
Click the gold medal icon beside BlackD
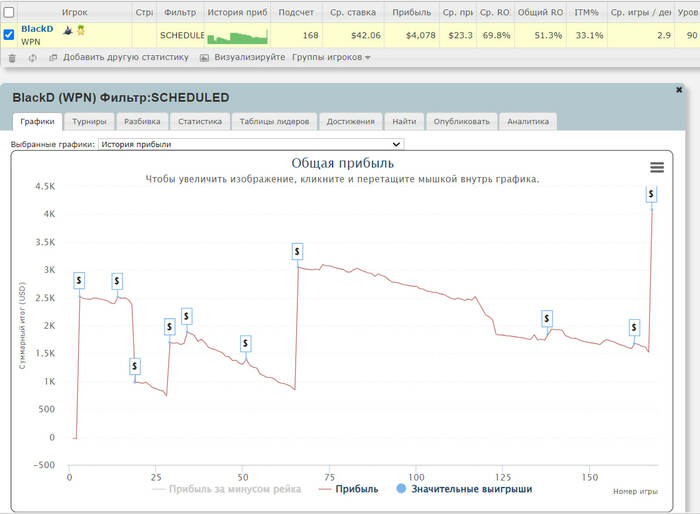(x=81, y=30)
